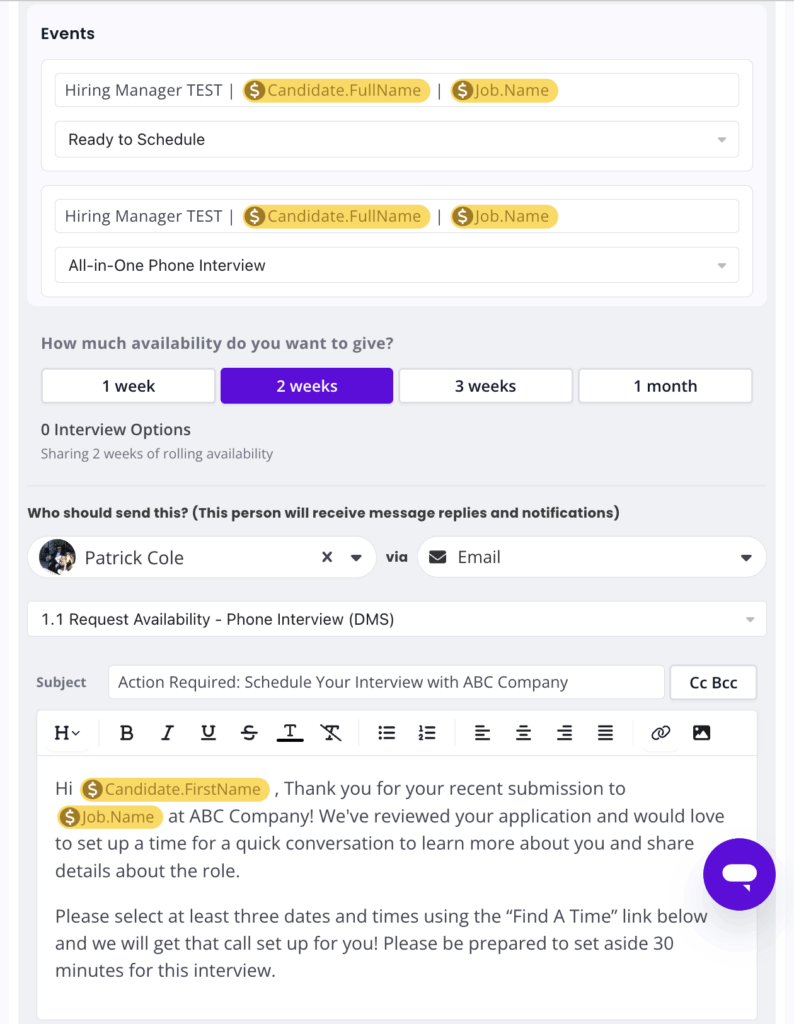794x1024 pixels.
Task: Apply italic formatting to the message
Action: 167,733
